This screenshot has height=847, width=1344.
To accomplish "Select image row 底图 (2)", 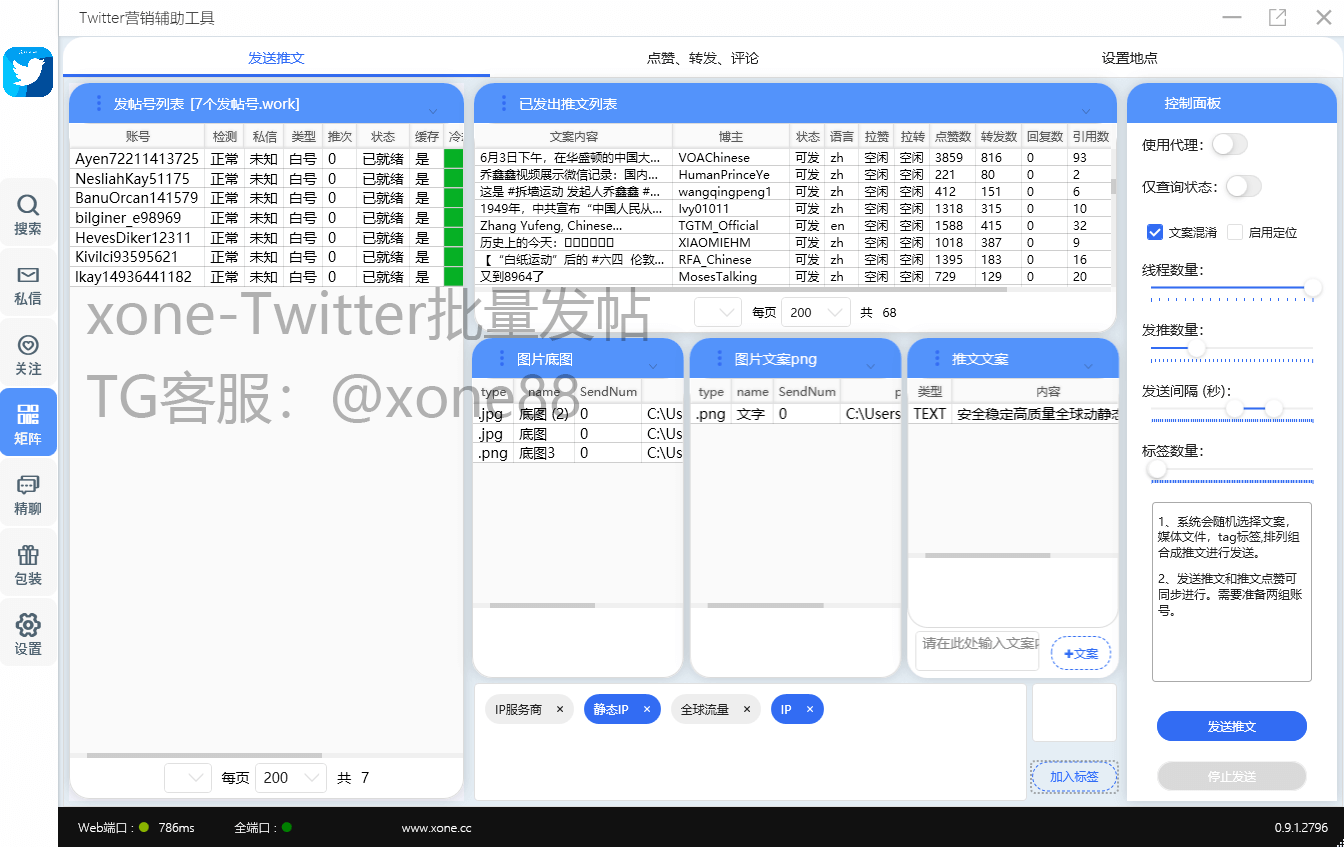I will (578, 414).
